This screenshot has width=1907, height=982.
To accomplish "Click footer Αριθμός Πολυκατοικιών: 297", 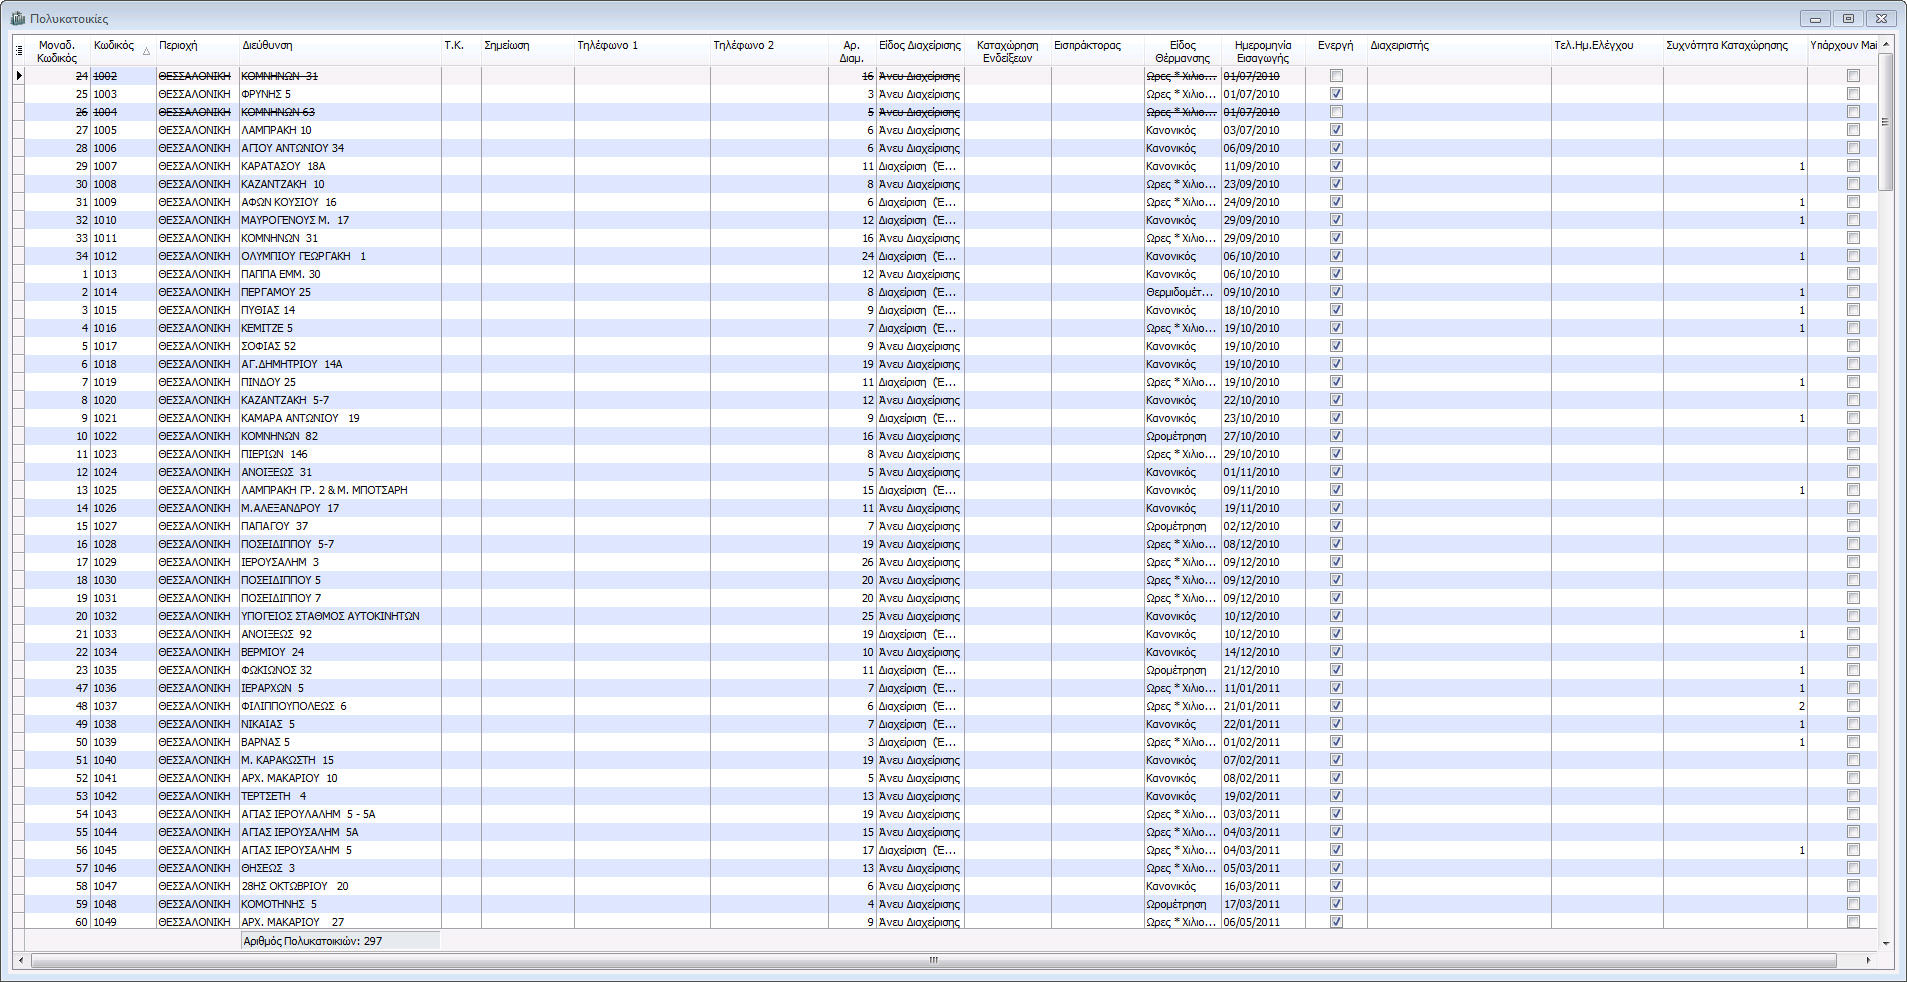I will coord(340,941).
